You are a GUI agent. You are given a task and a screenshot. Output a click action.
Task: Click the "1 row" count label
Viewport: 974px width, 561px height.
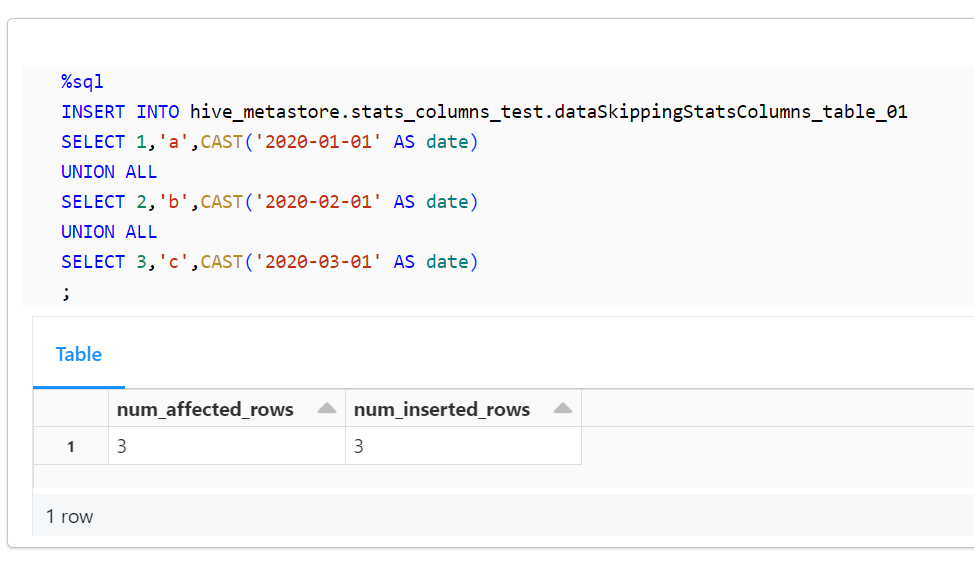[69, 516]
